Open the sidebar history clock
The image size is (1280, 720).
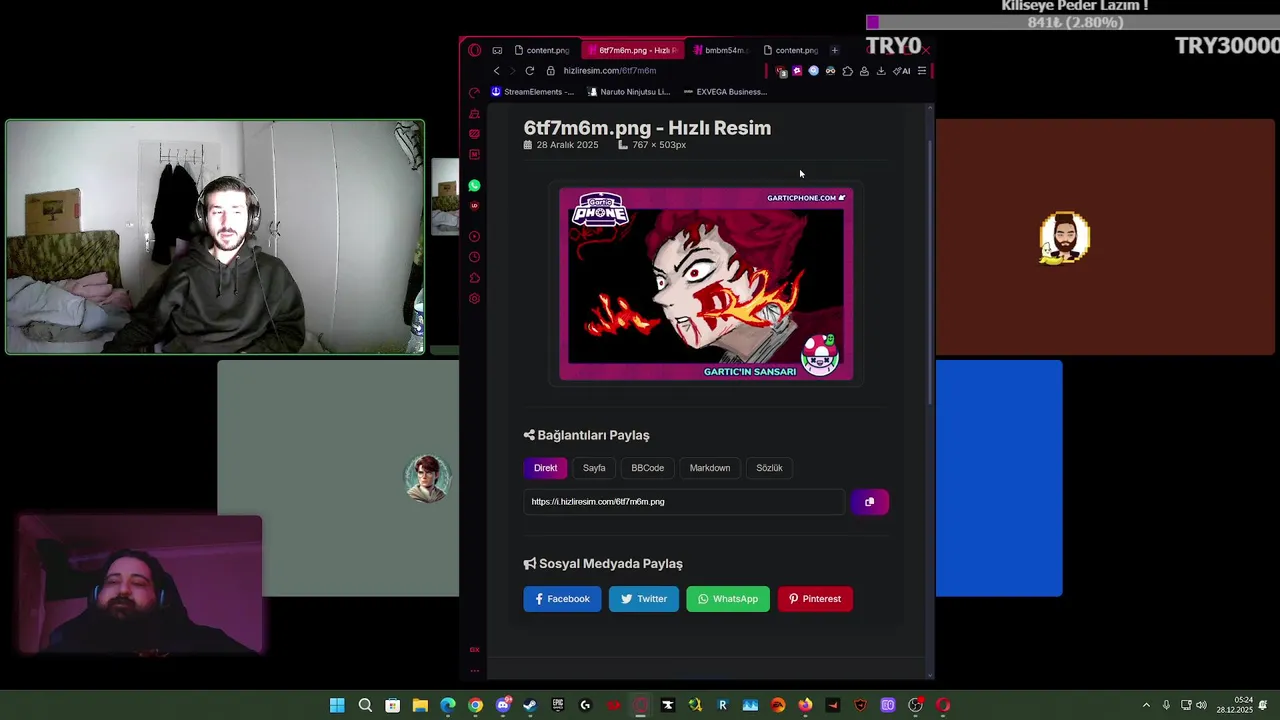tap(474, 257)
